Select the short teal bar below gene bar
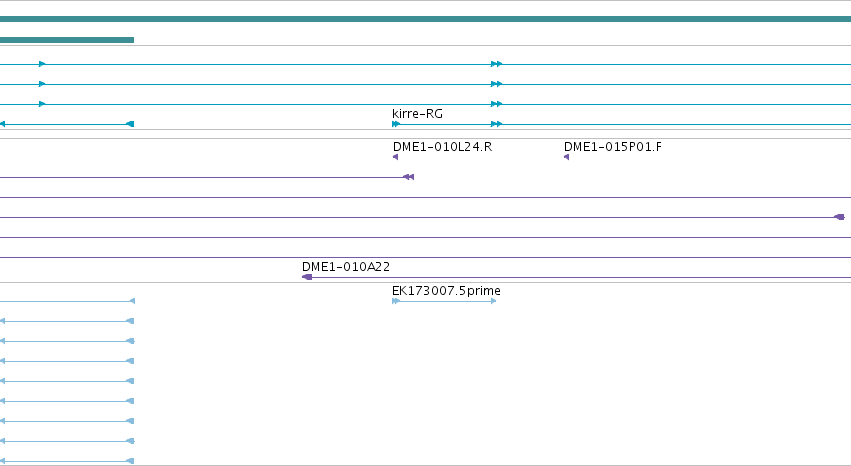Screen dimensions: 851x466 [x=67, y=40]
